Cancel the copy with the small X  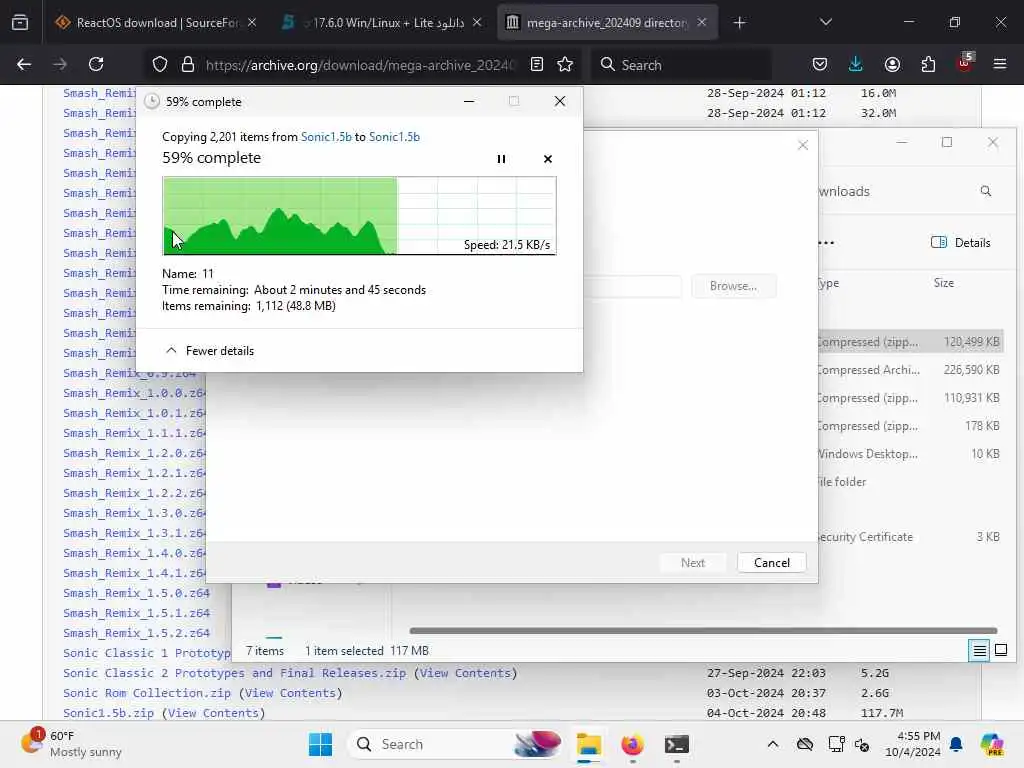pos(547,159)
